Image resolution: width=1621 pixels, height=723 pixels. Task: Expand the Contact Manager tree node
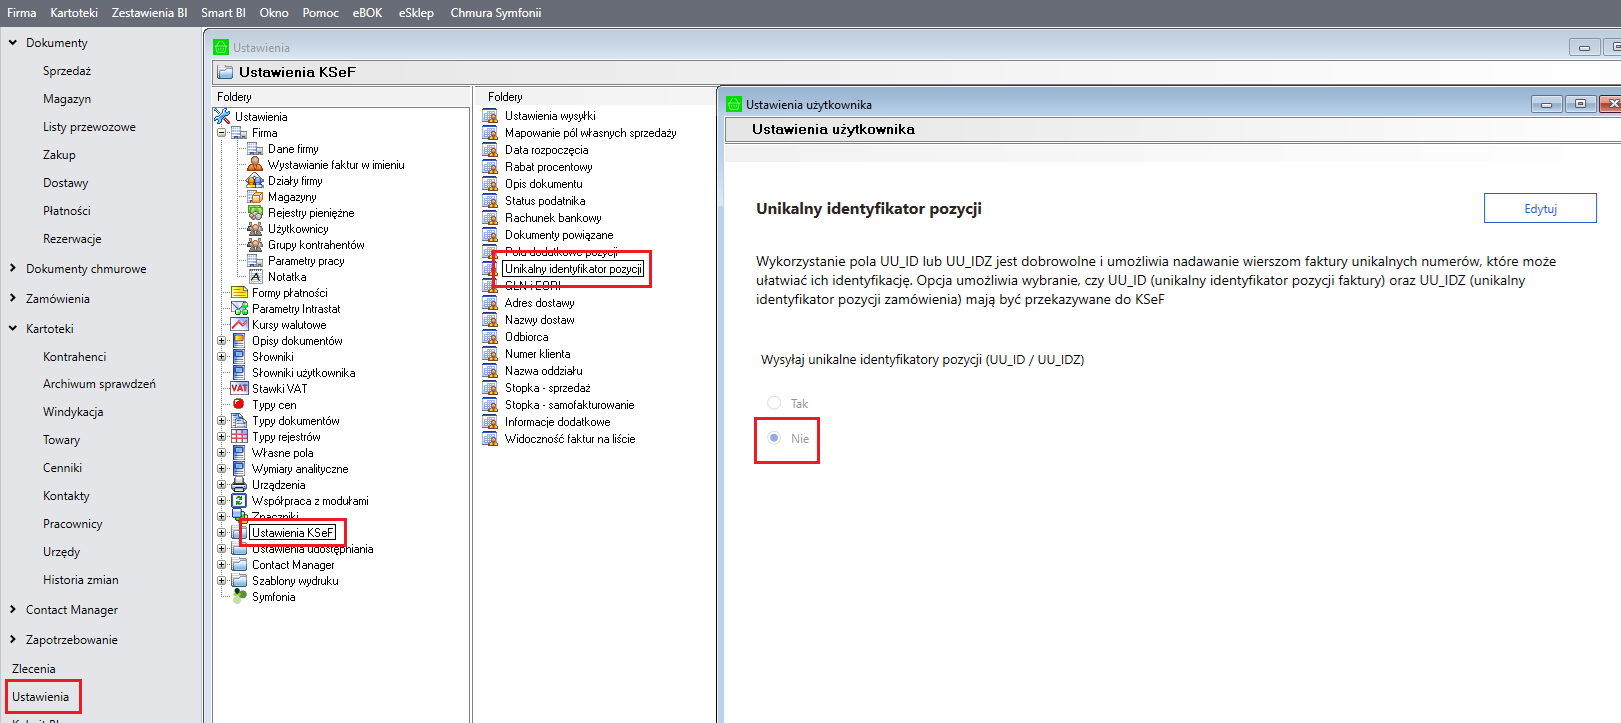[x=222, y=565]
